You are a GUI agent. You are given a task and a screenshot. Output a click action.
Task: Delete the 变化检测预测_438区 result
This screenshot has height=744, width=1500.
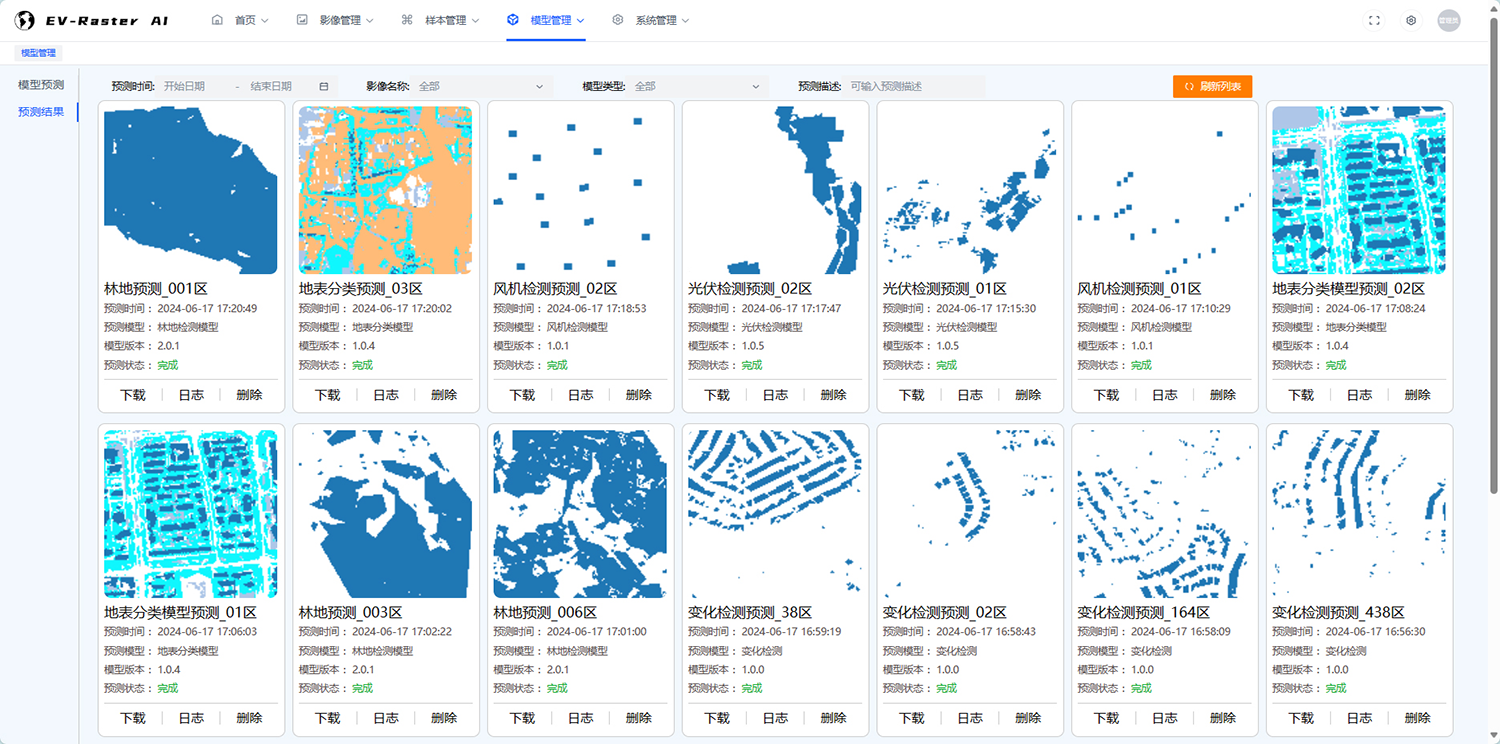1417,718
